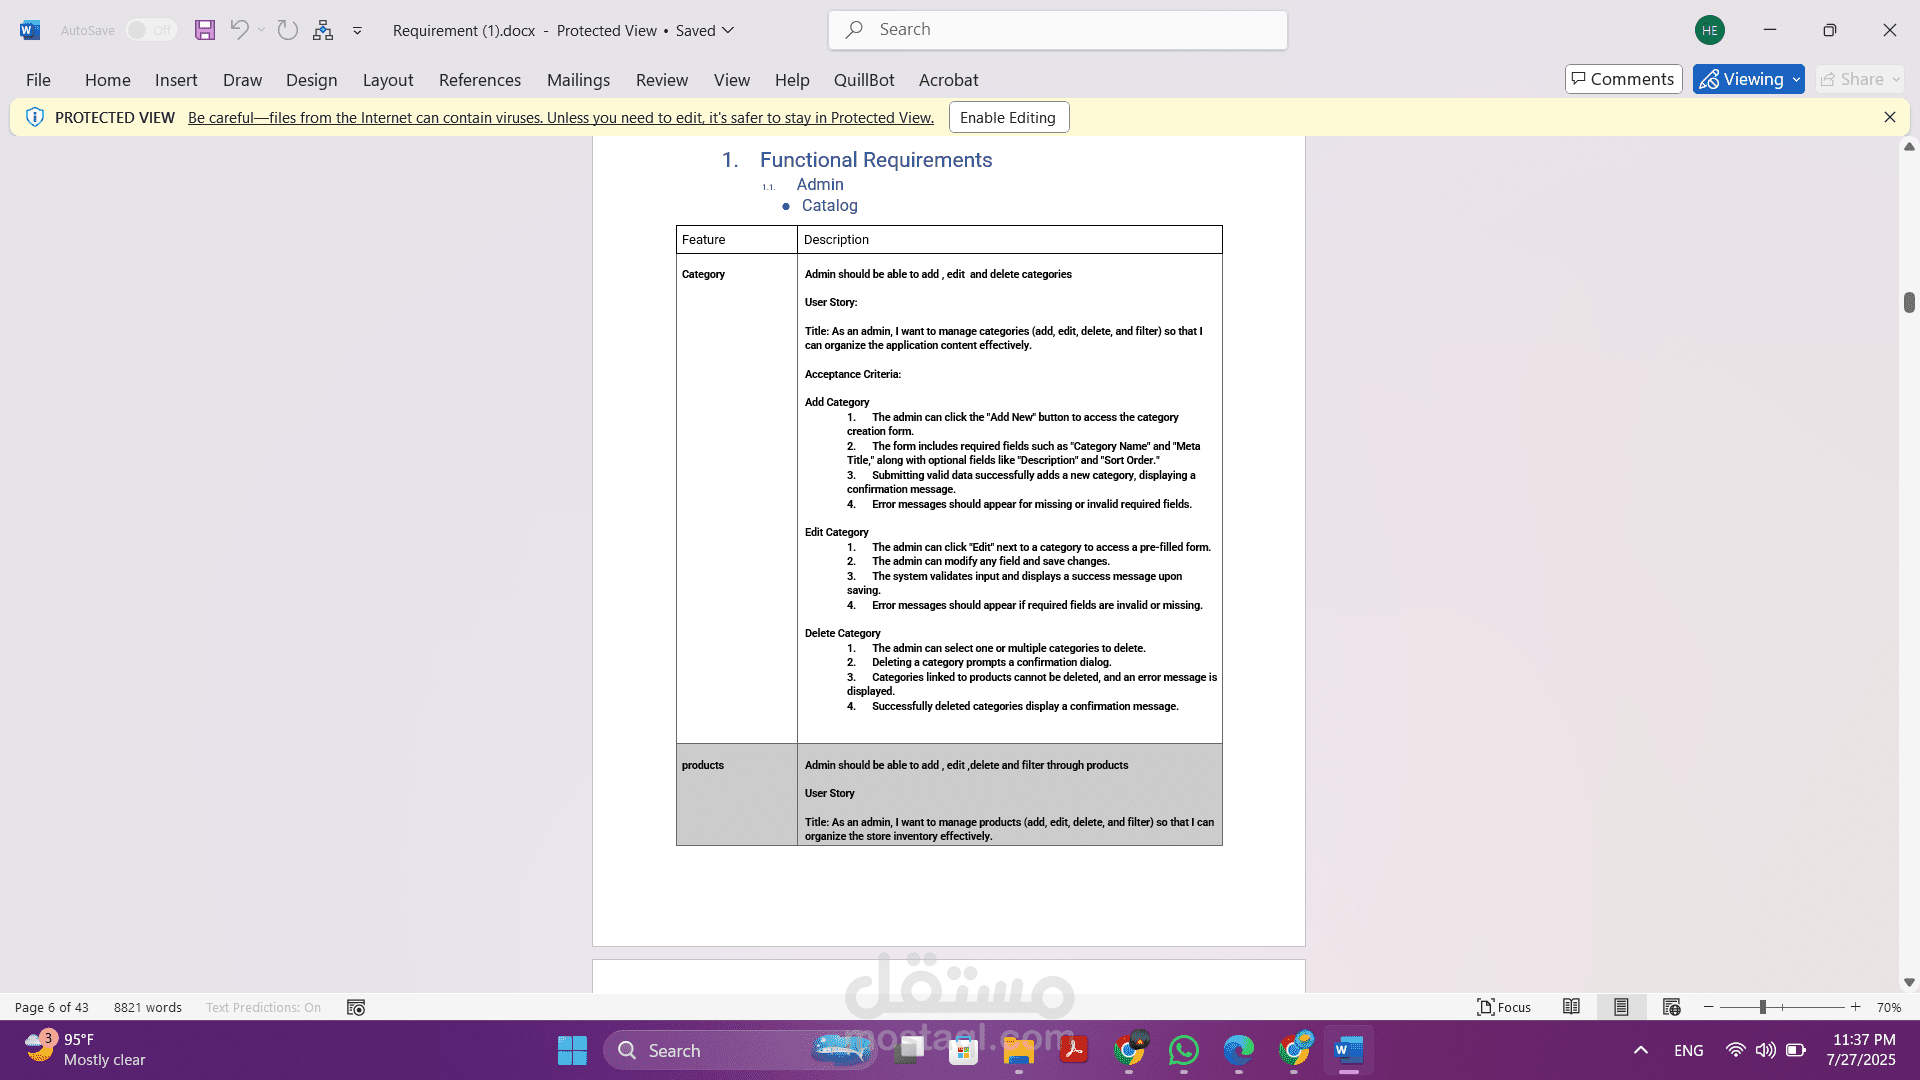1920x1080 pixels.
Task: Toggle Text Predictions status item
Action: (x=263, y=1007)
